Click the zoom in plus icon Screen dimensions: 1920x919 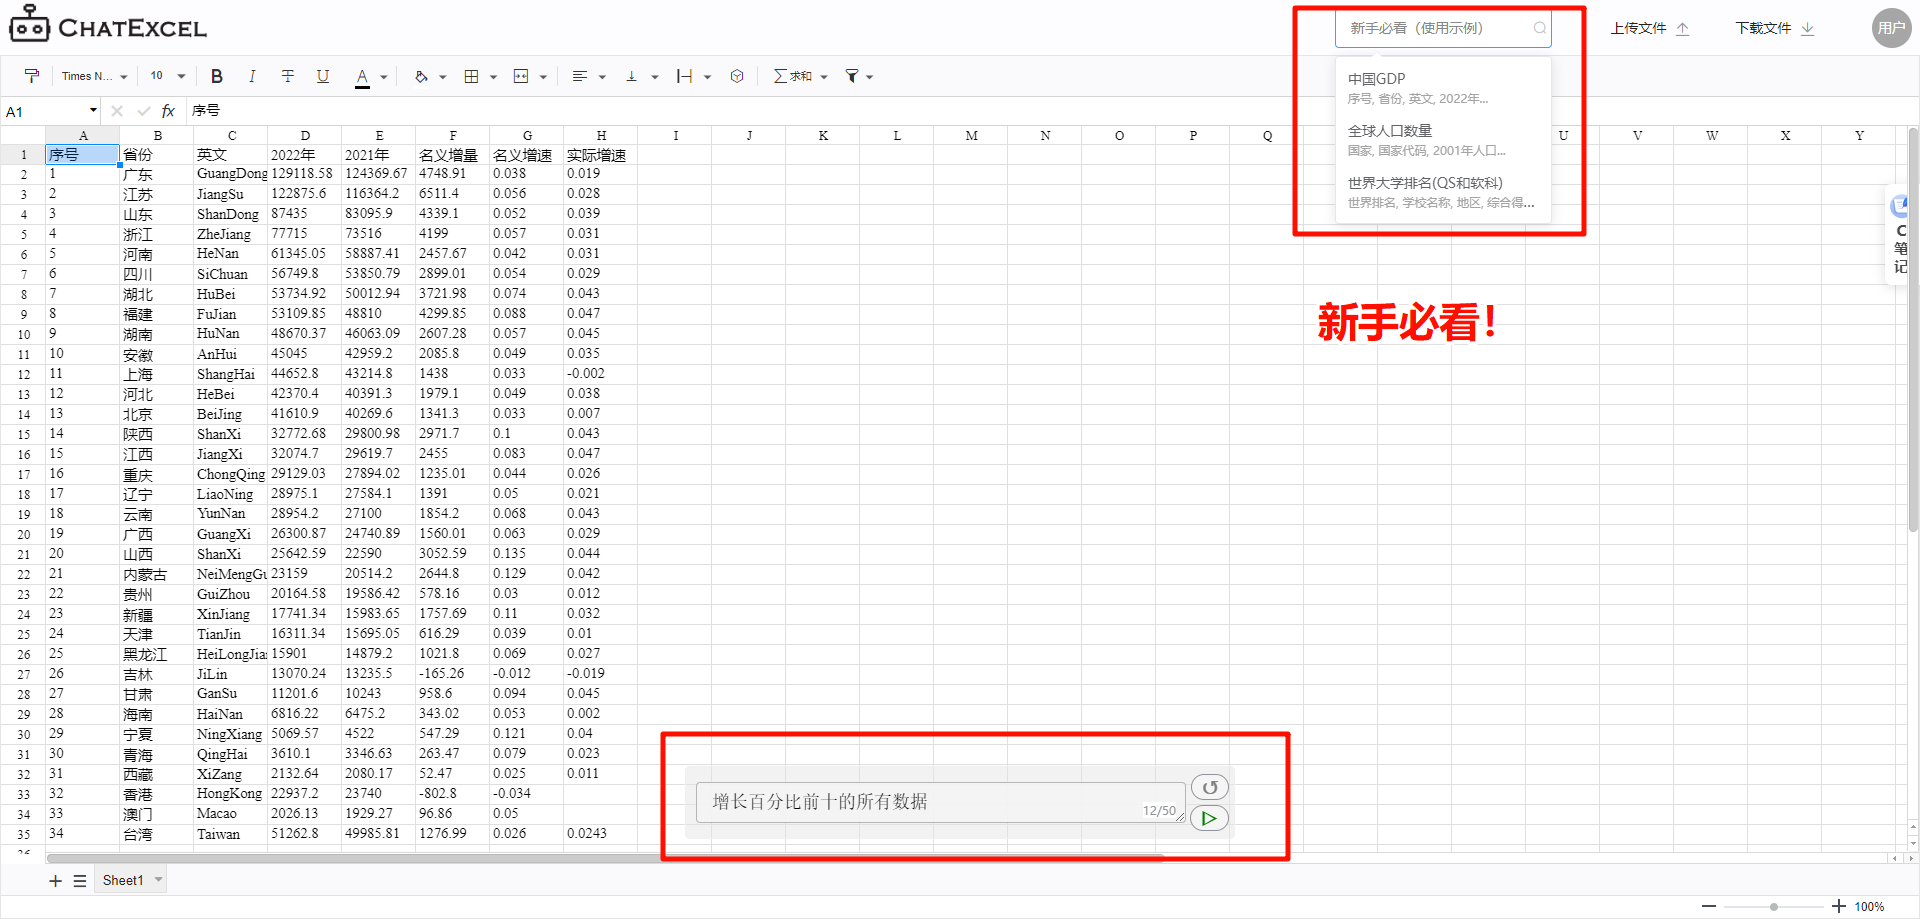click(1838, 906)
